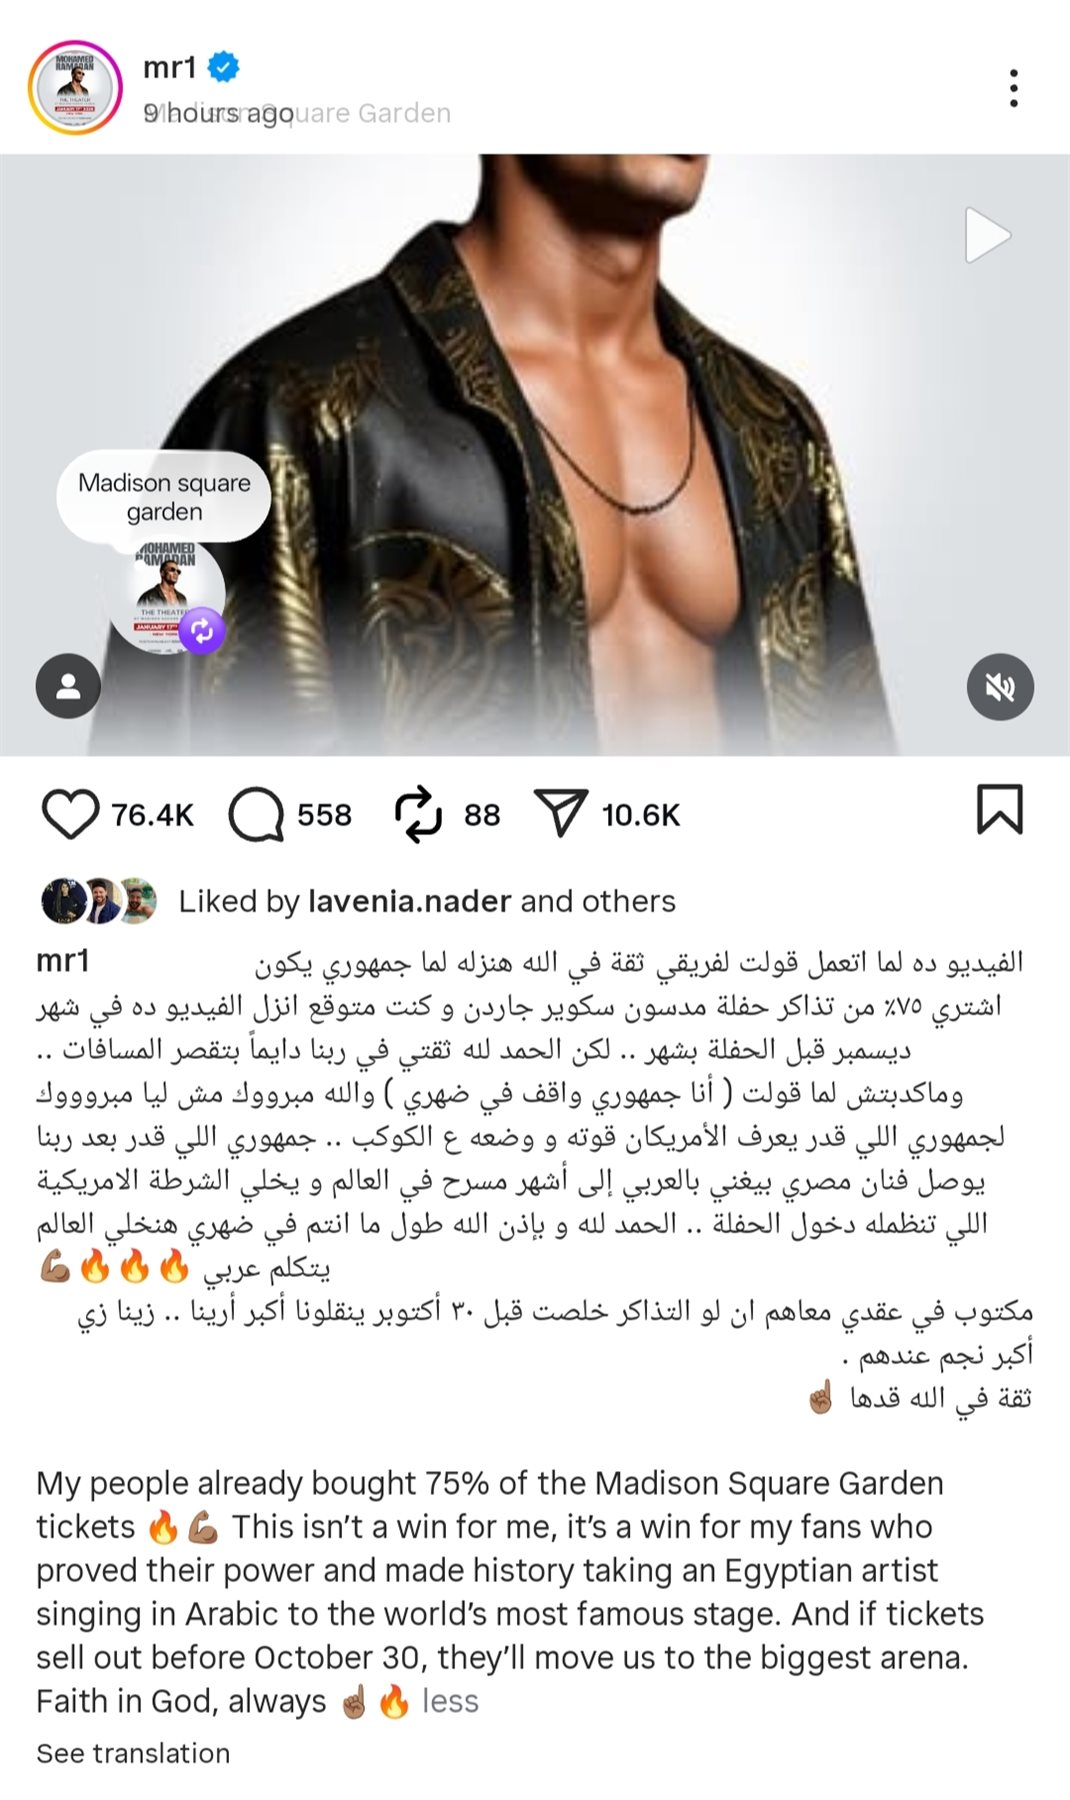Open comments via the speech bubble icon
This screenshot has width=1070, height=1800.
coord(256,814)
